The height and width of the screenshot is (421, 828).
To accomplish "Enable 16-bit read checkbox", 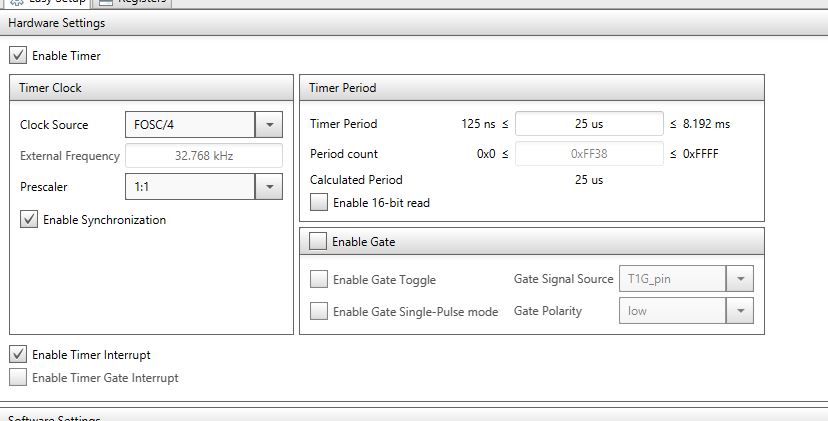I will click(319, 202).
